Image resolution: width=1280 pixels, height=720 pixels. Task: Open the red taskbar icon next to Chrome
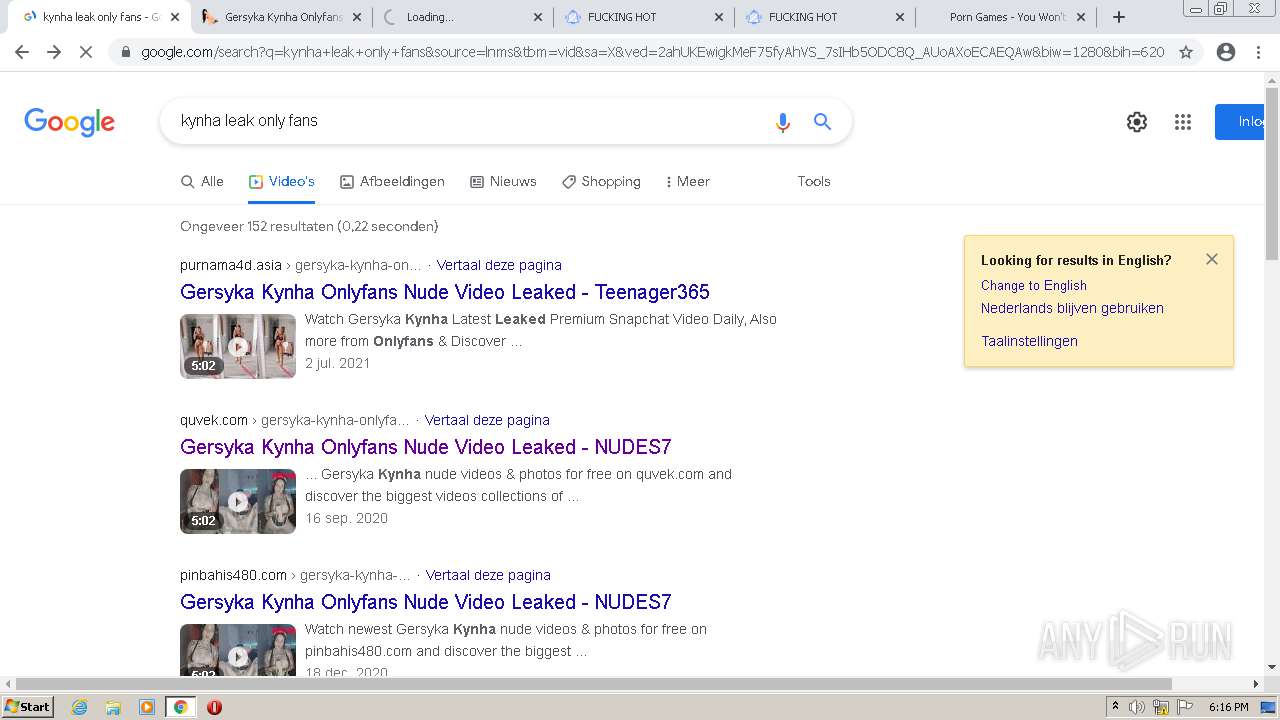(x=214, y=707)
